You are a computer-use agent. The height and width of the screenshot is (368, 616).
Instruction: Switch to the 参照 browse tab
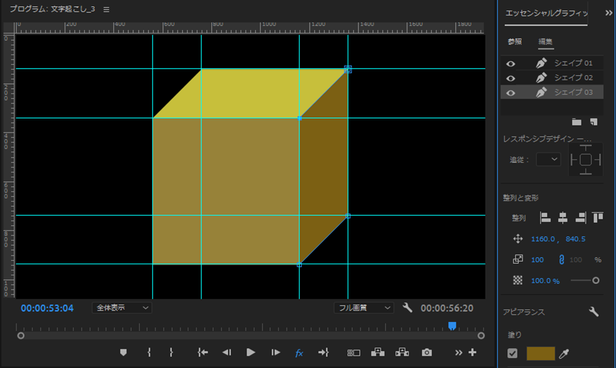515,42
